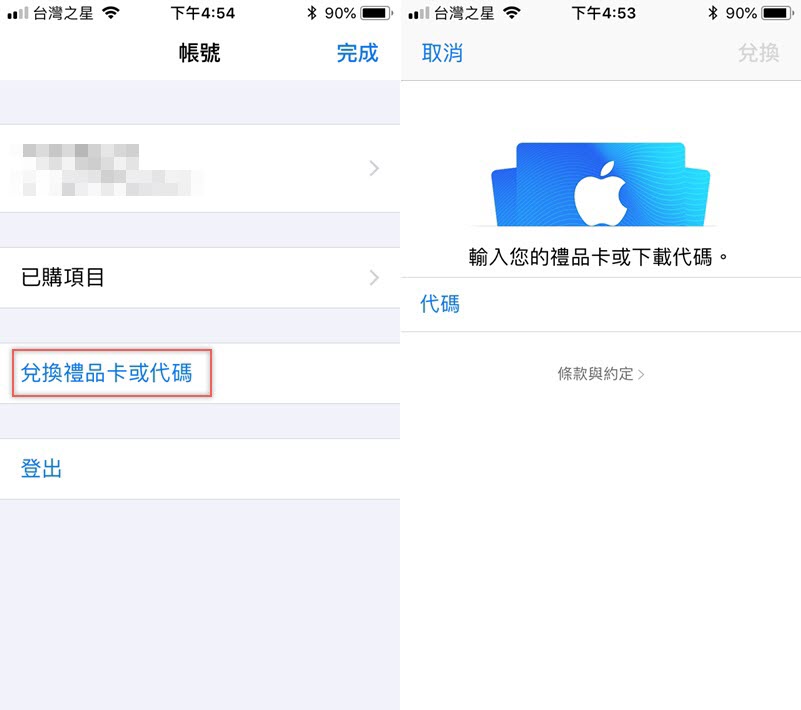Open the 兌換禮品卡或代碼 option

click(106, 373)
